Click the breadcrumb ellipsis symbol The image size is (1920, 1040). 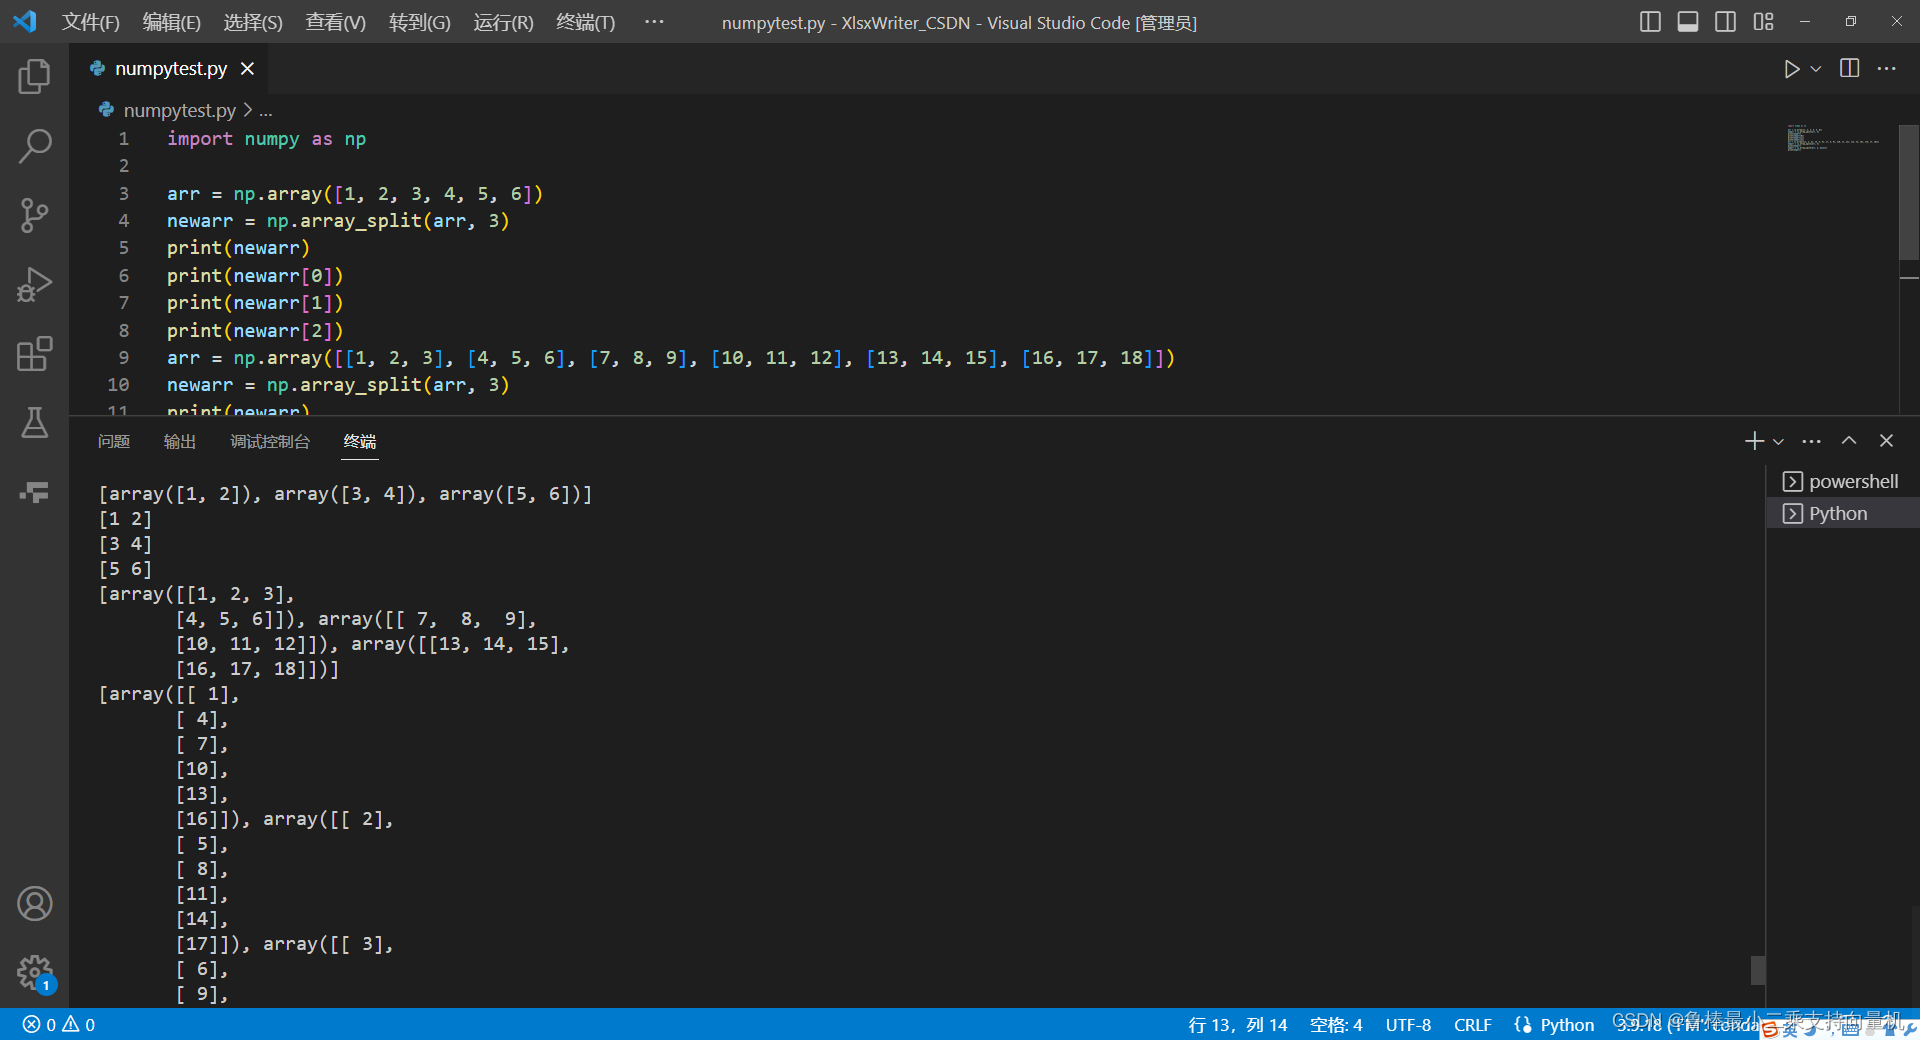pyautogui.click(x=266, y=111)
